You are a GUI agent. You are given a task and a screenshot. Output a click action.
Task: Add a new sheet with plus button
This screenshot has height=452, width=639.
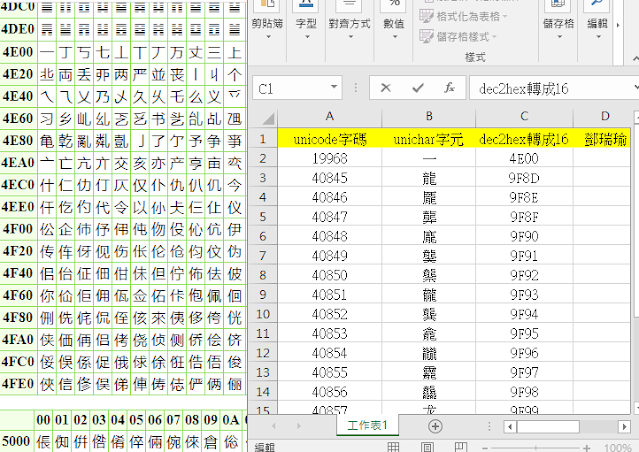[x=435, y=426]
